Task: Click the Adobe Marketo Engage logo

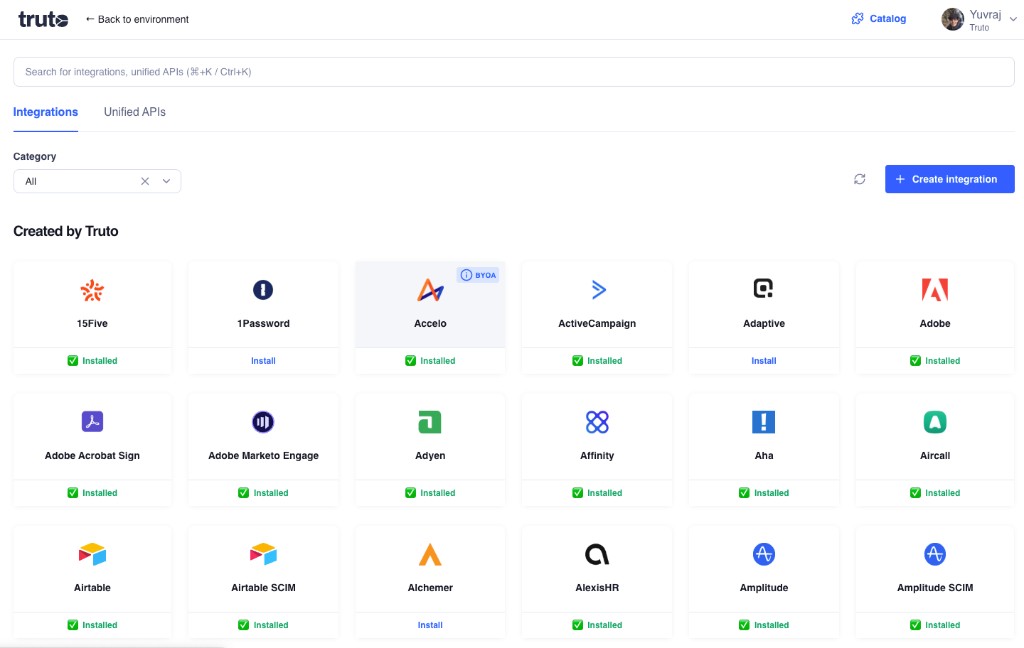Action: 263,422
